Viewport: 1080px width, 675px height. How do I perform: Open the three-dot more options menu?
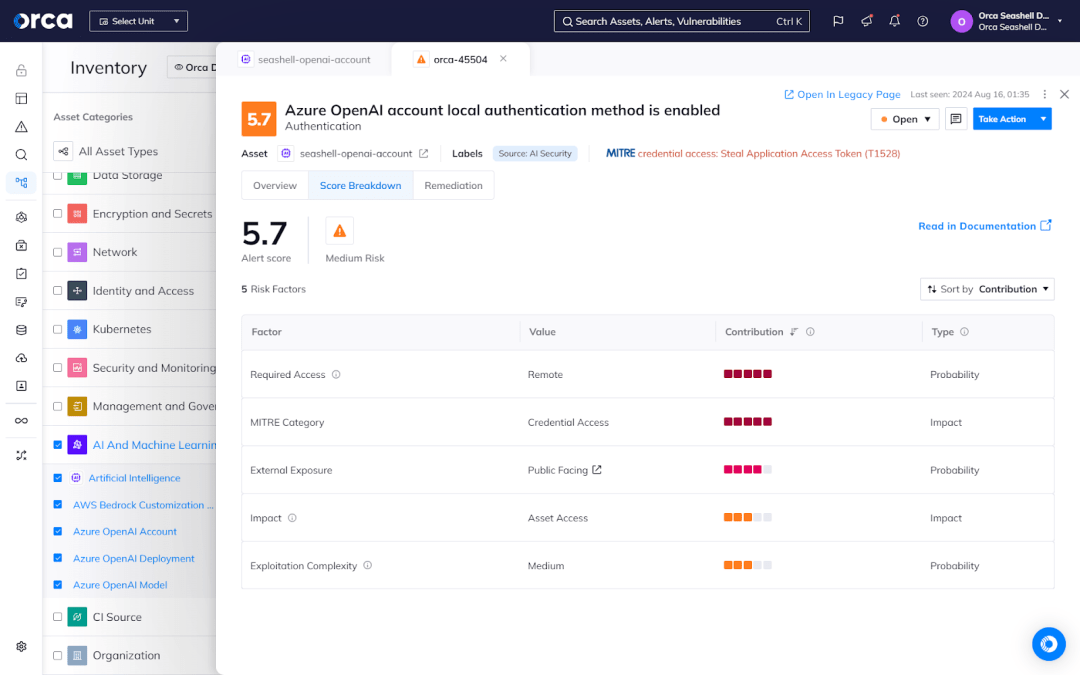pyautogui.click(x=1045, y=94)
